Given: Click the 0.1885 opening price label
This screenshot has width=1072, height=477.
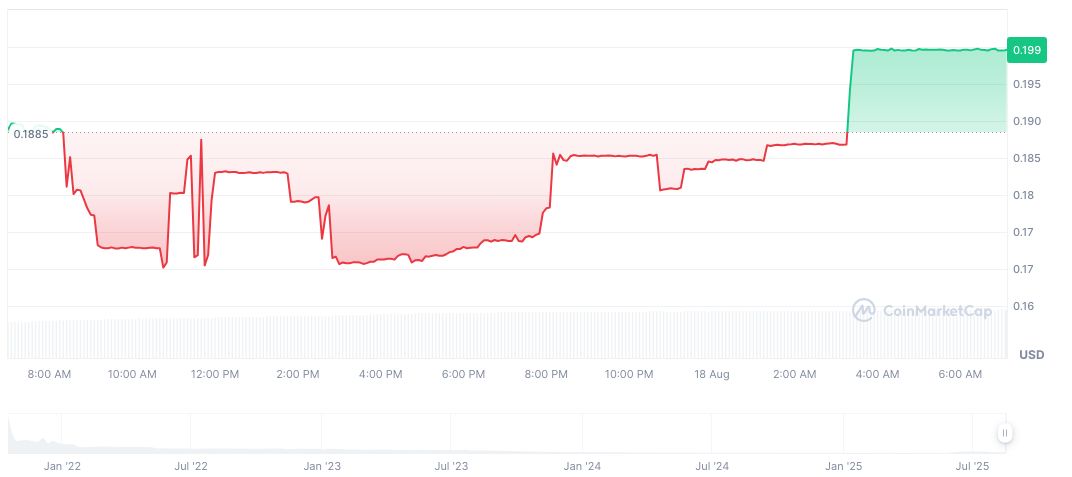Looking at the screenshot, I should point(31,133).
